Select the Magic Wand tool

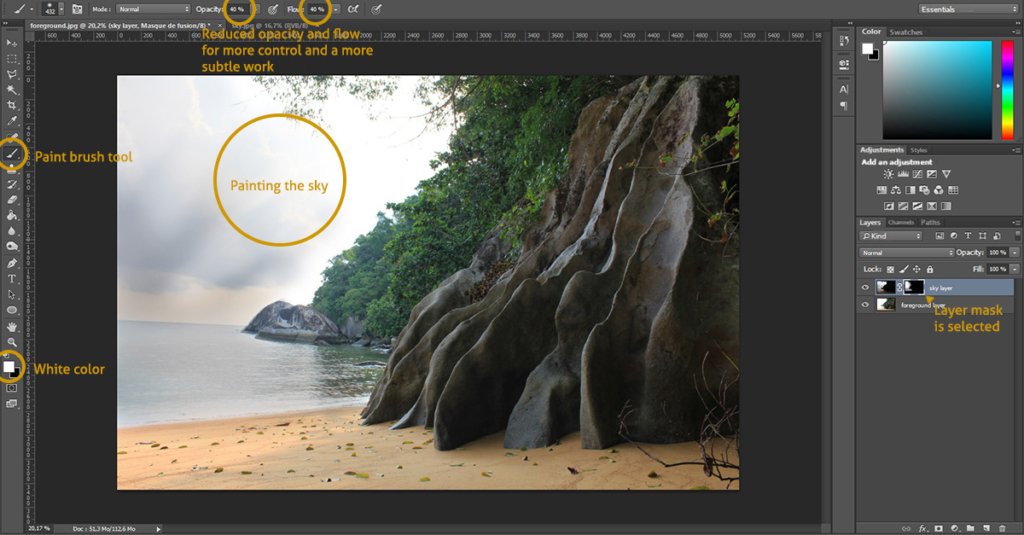point(12,90)
